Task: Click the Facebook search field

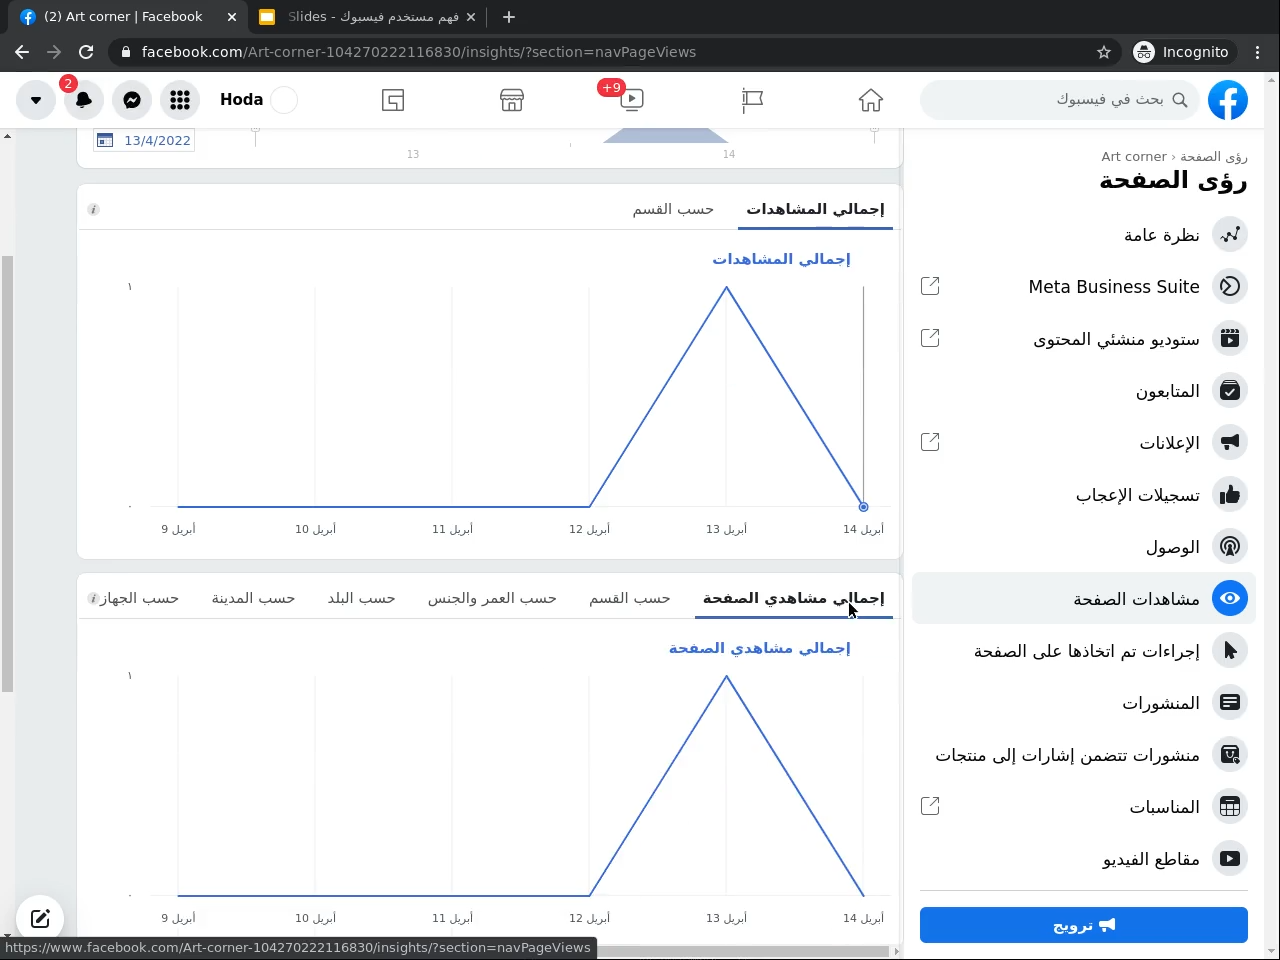Action: [x=1059, y=100]
